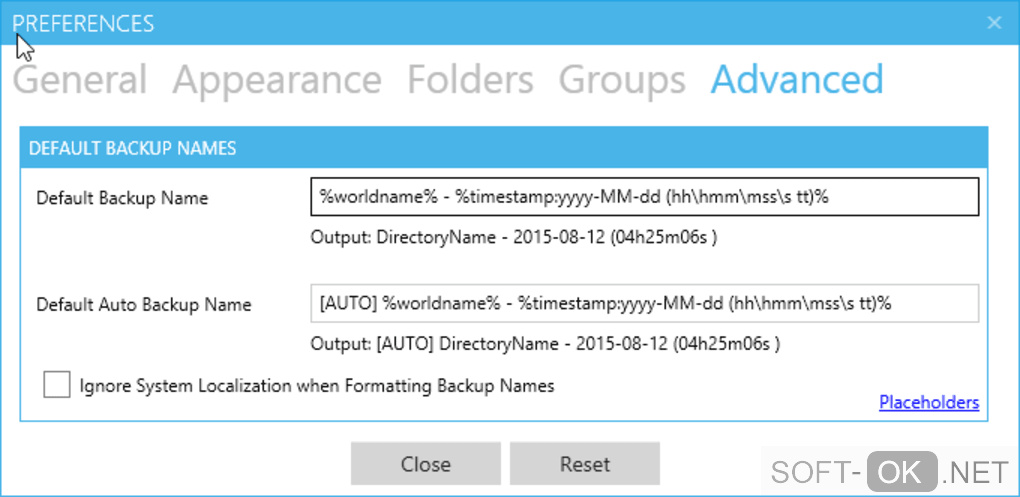Click the Reset button
The height and width of the screenshot is (497, 1020).
click(585, 464)
